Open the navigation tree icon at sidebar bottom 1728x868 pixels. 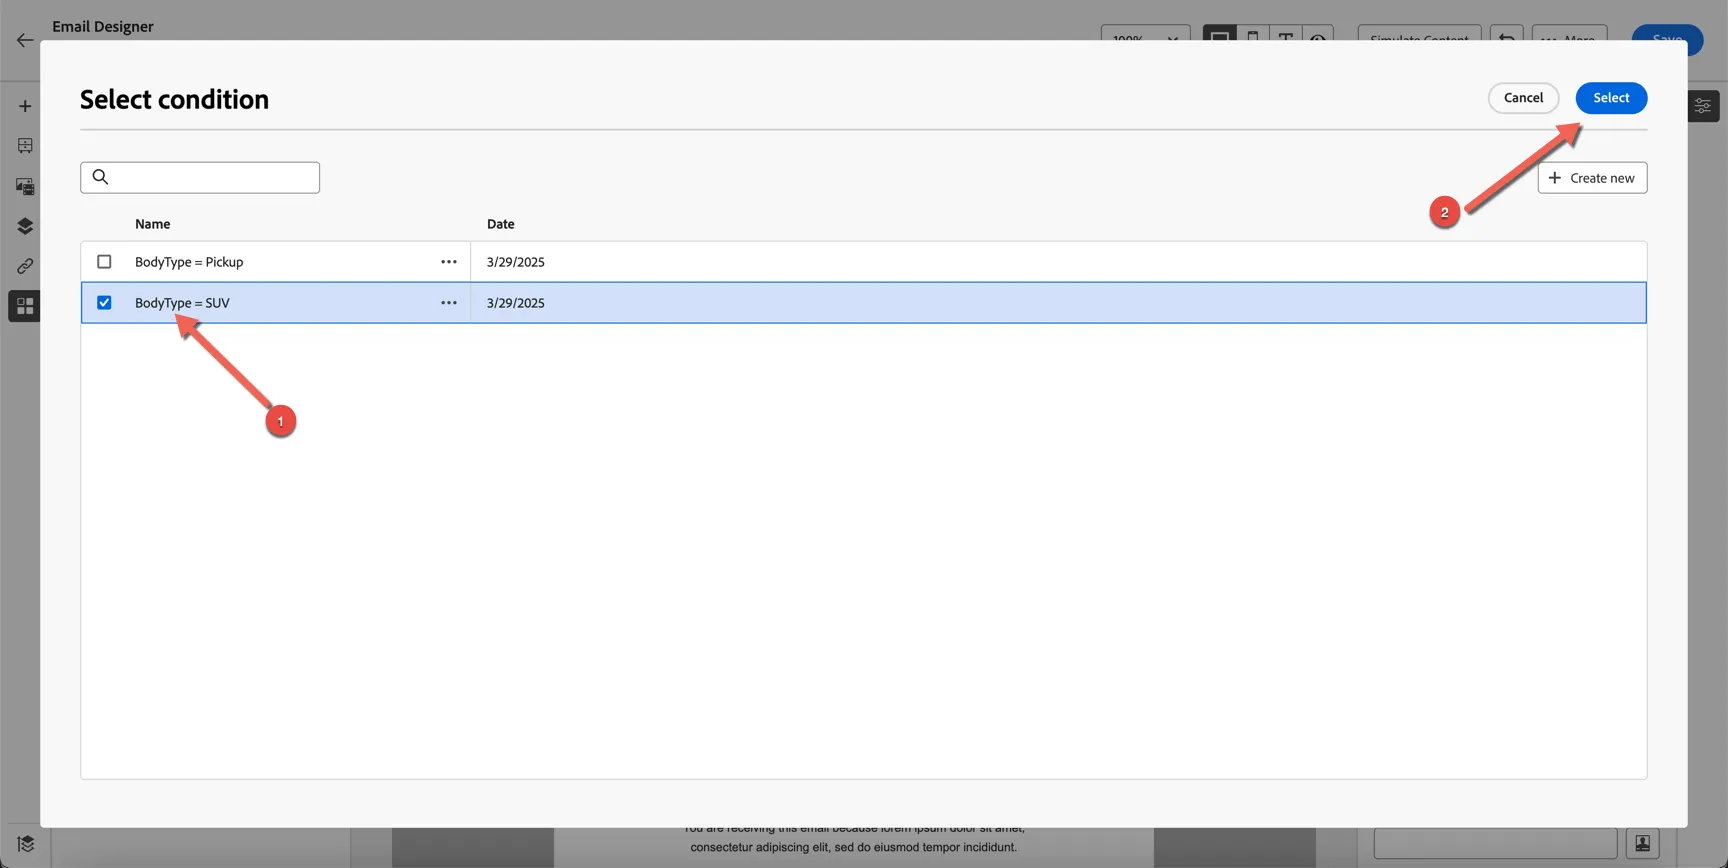(x=26, y=844)
